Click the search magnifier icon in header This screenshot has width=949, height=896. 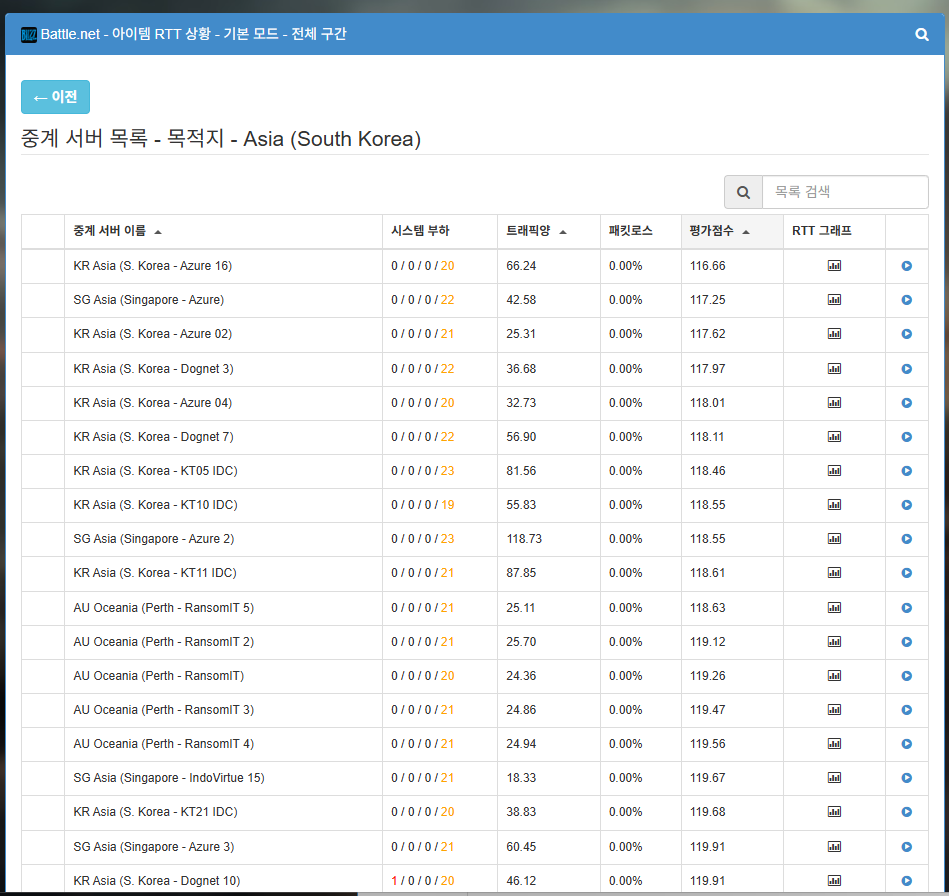(922, 34)
